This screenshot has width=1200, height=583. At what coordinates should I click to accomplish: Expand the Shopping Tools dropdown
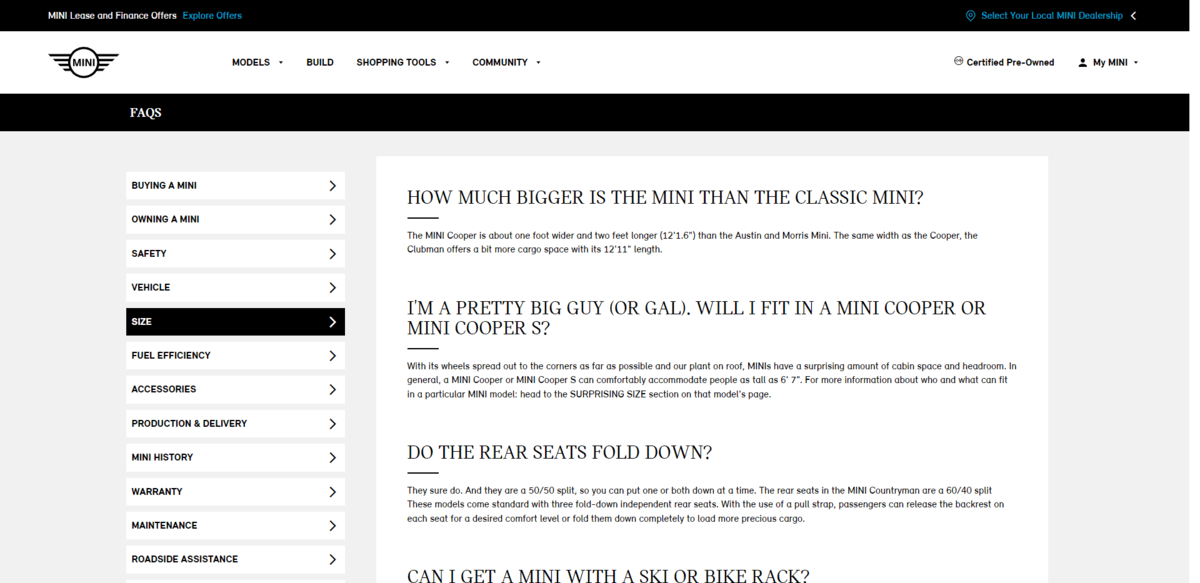pos(402,62)
